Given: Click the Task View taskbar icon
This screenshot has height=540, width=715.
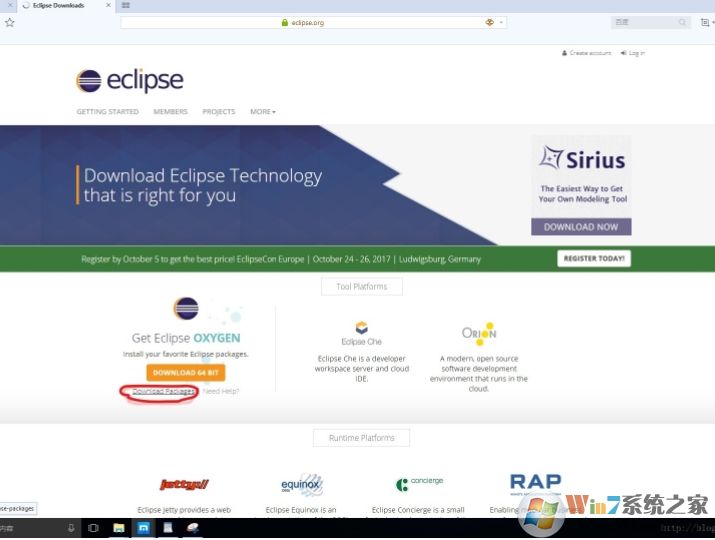Looking at the screenshot, I should (x=93, y=528).
